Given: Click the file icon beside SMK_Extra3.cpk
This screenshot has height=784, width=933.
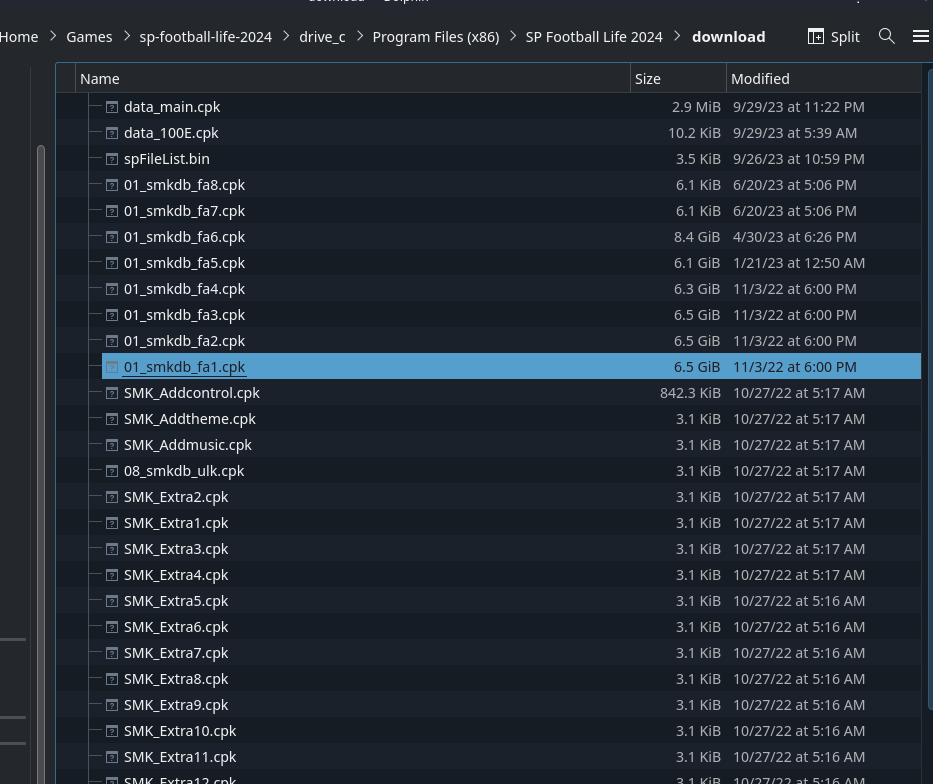Looking at the screenshot, I should click(x=111, y=549).
